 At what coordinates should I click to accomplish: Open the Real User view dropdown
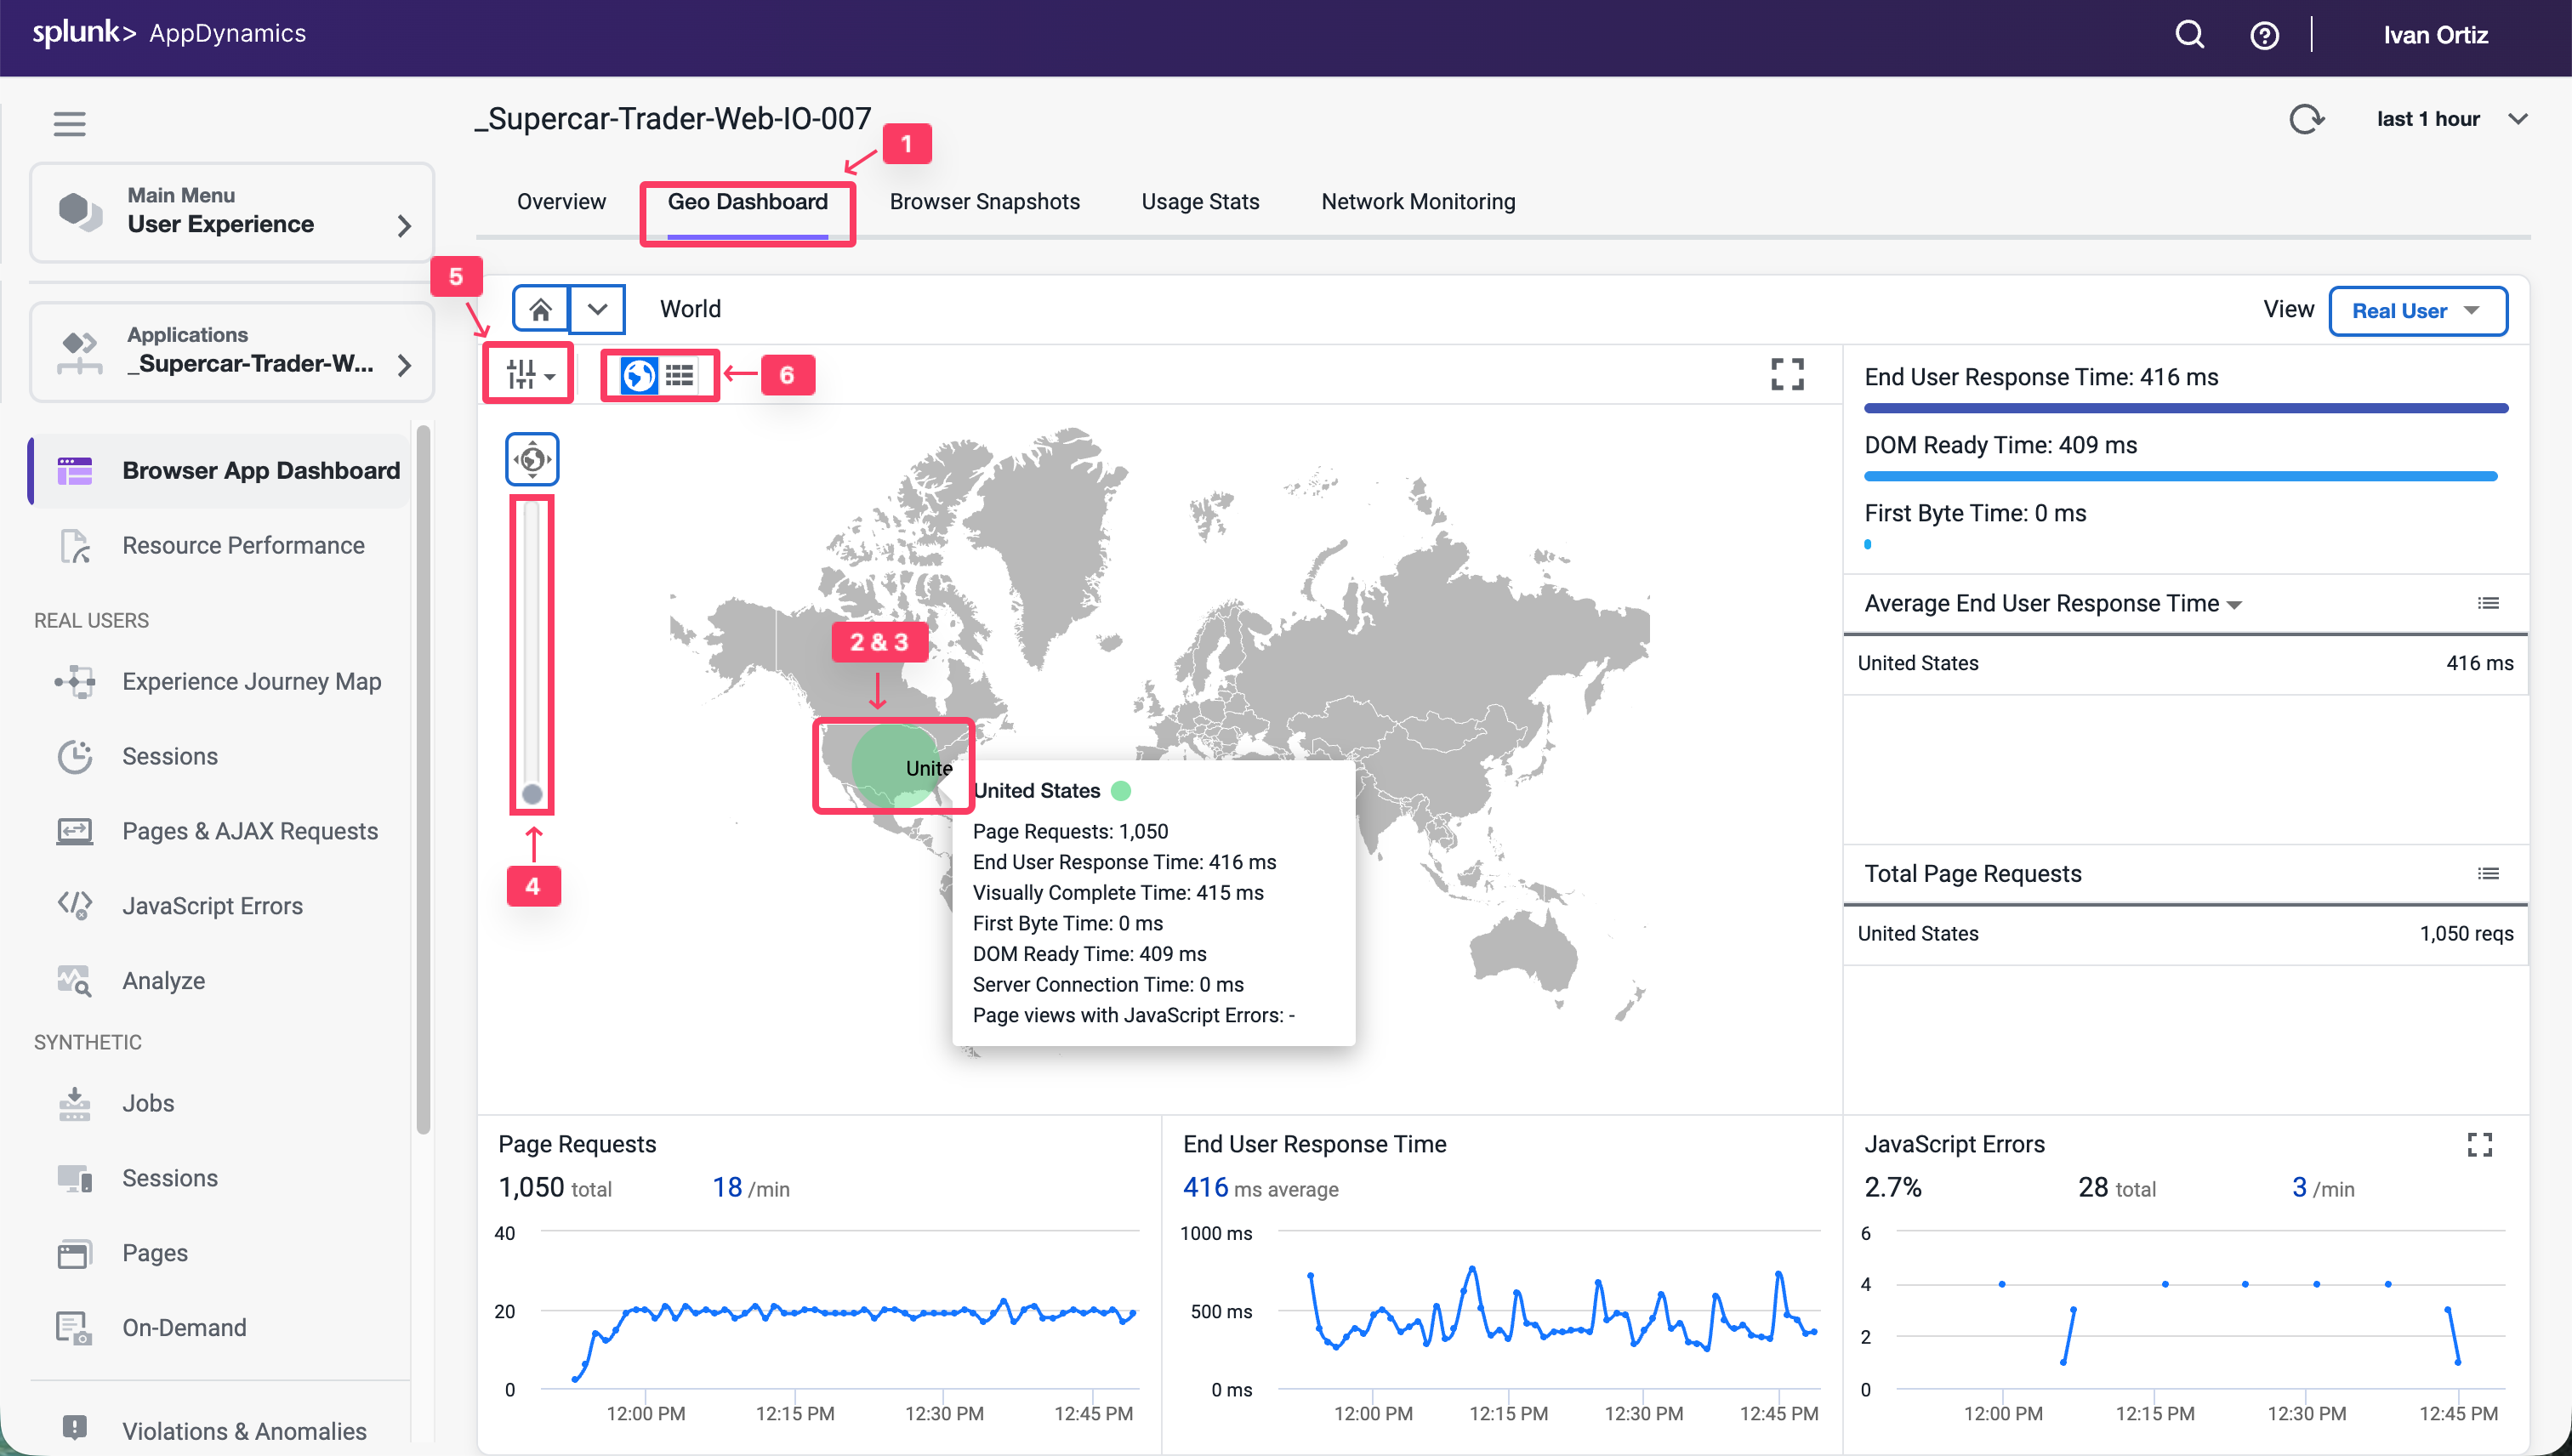(x=2416, y=311)
